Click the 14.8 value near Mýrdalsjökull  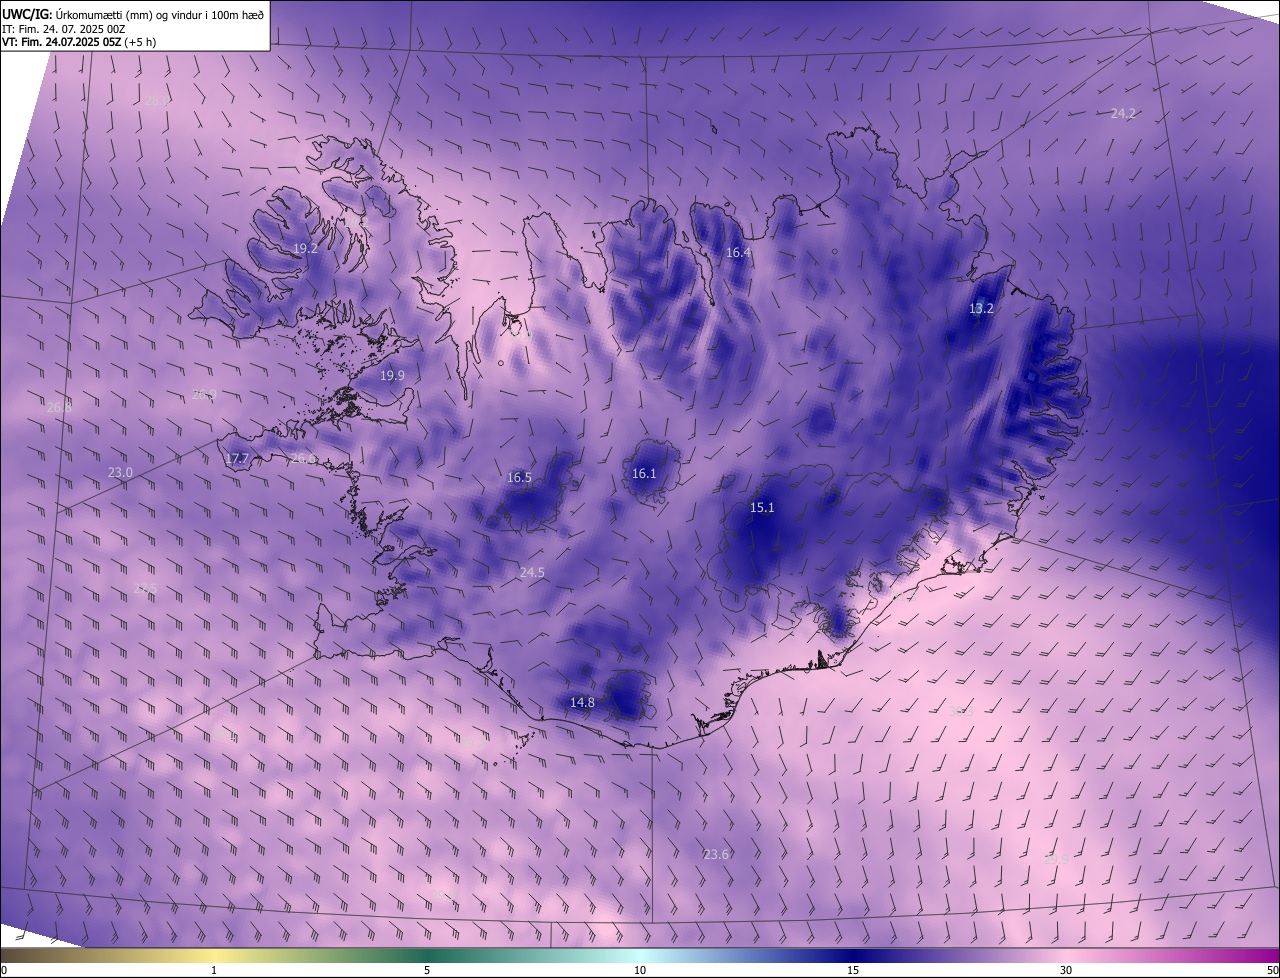(582, 703)
